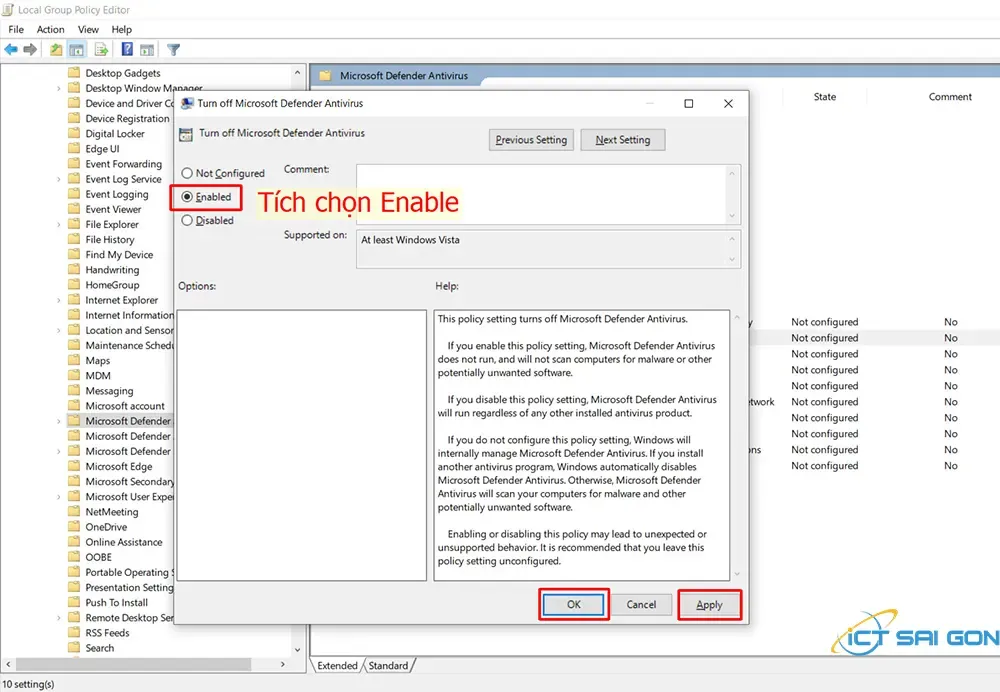Switch to the Standard tab
Screen dimensions: 1000x692
pos(389,665)
